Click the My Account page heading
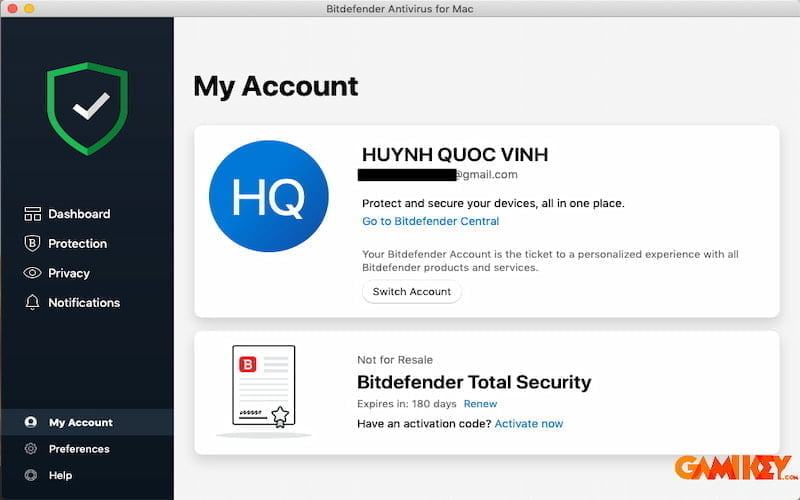The height and width of the screenshot is (500, 800). (x=276, y=87)
